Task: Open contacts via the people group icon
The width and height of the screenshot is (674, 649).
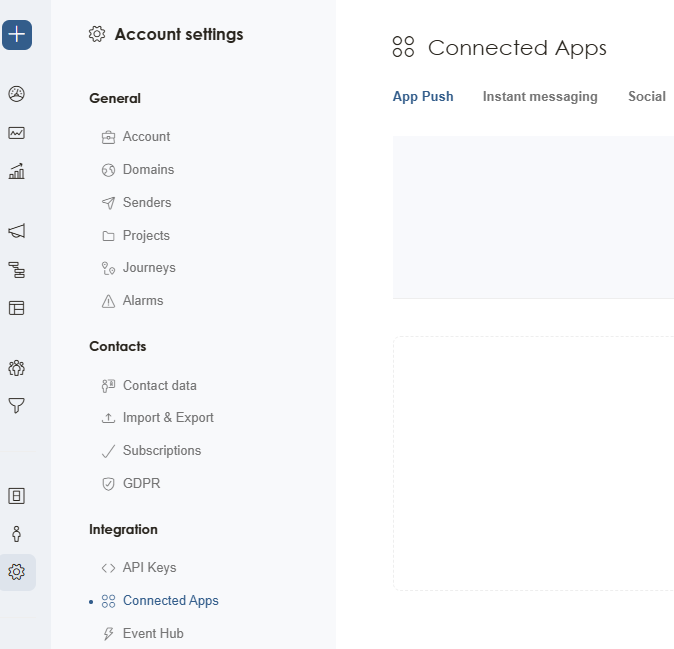Action: coord(17,368)
